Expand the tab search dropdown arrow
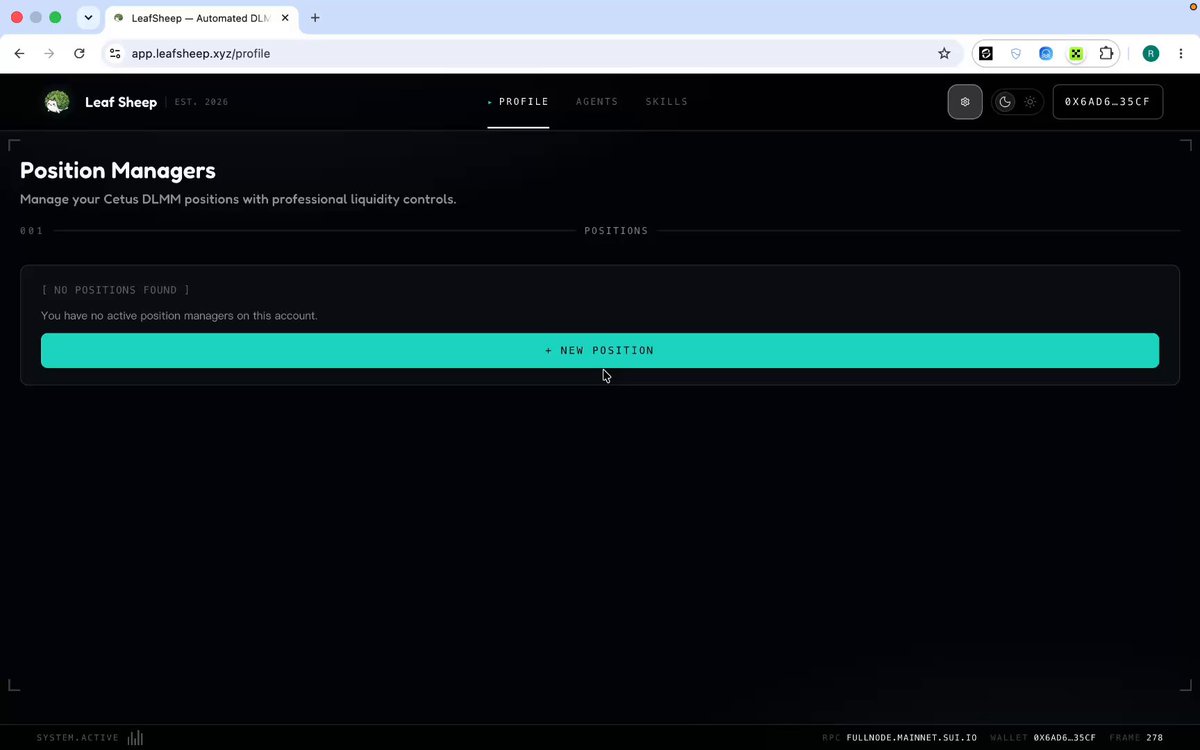This screenshot has height=750, width=1200. (x=88, y=18)
